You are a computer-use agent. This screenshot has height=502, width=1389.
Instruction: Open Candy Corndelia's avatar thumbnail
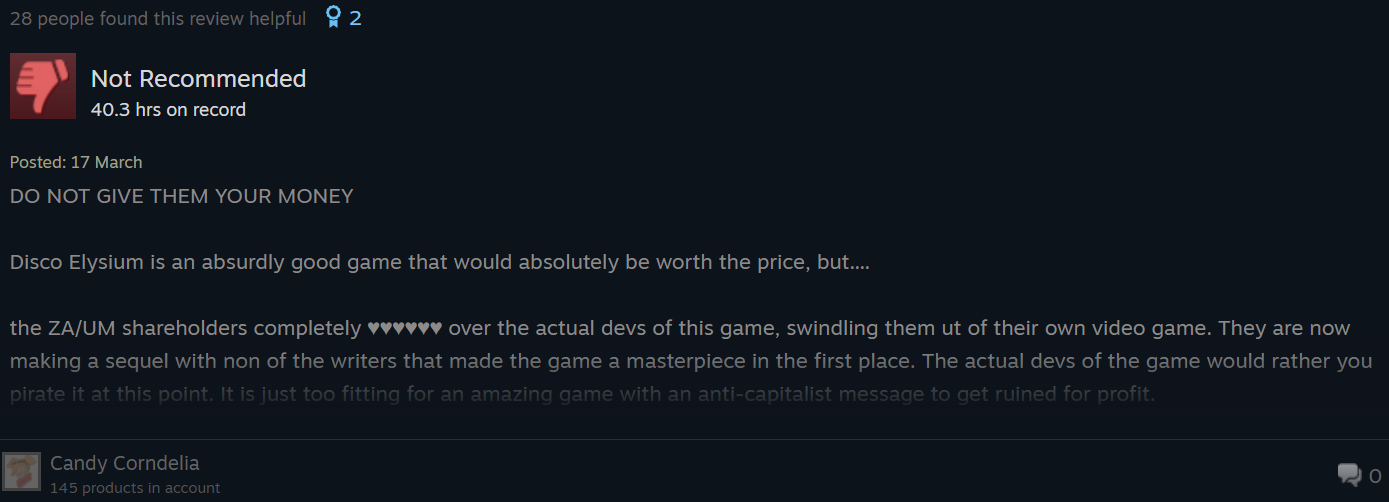21,471
